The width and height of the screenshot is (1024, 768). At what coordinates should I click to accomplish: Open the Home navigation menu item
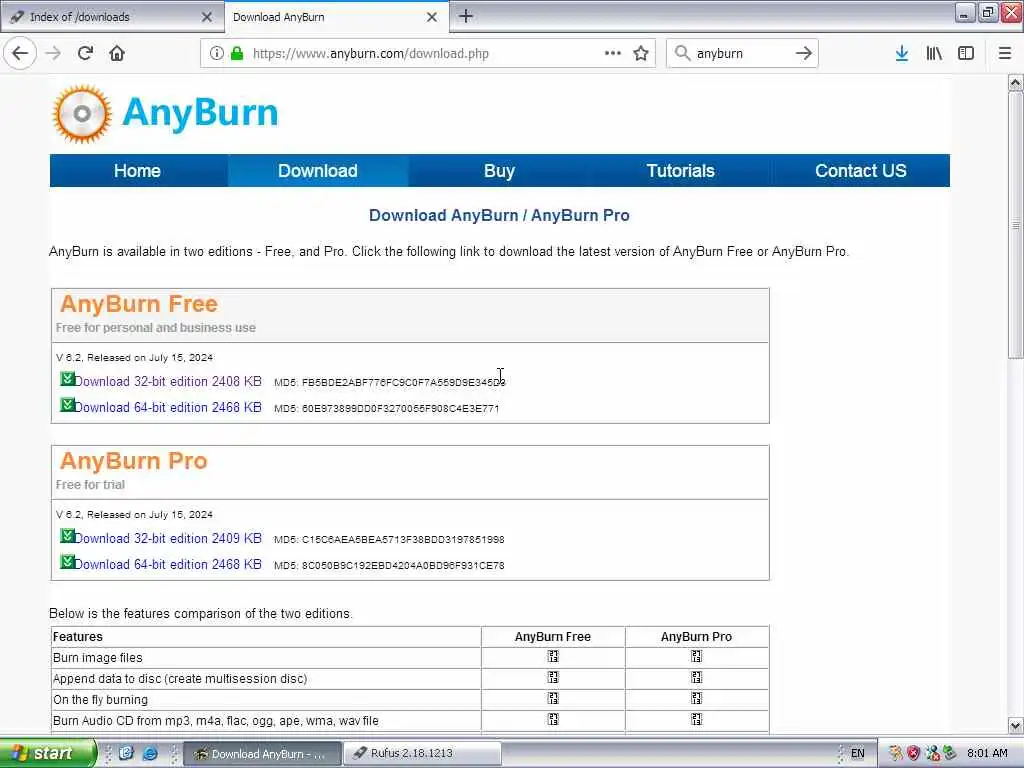tap(137, 170)
